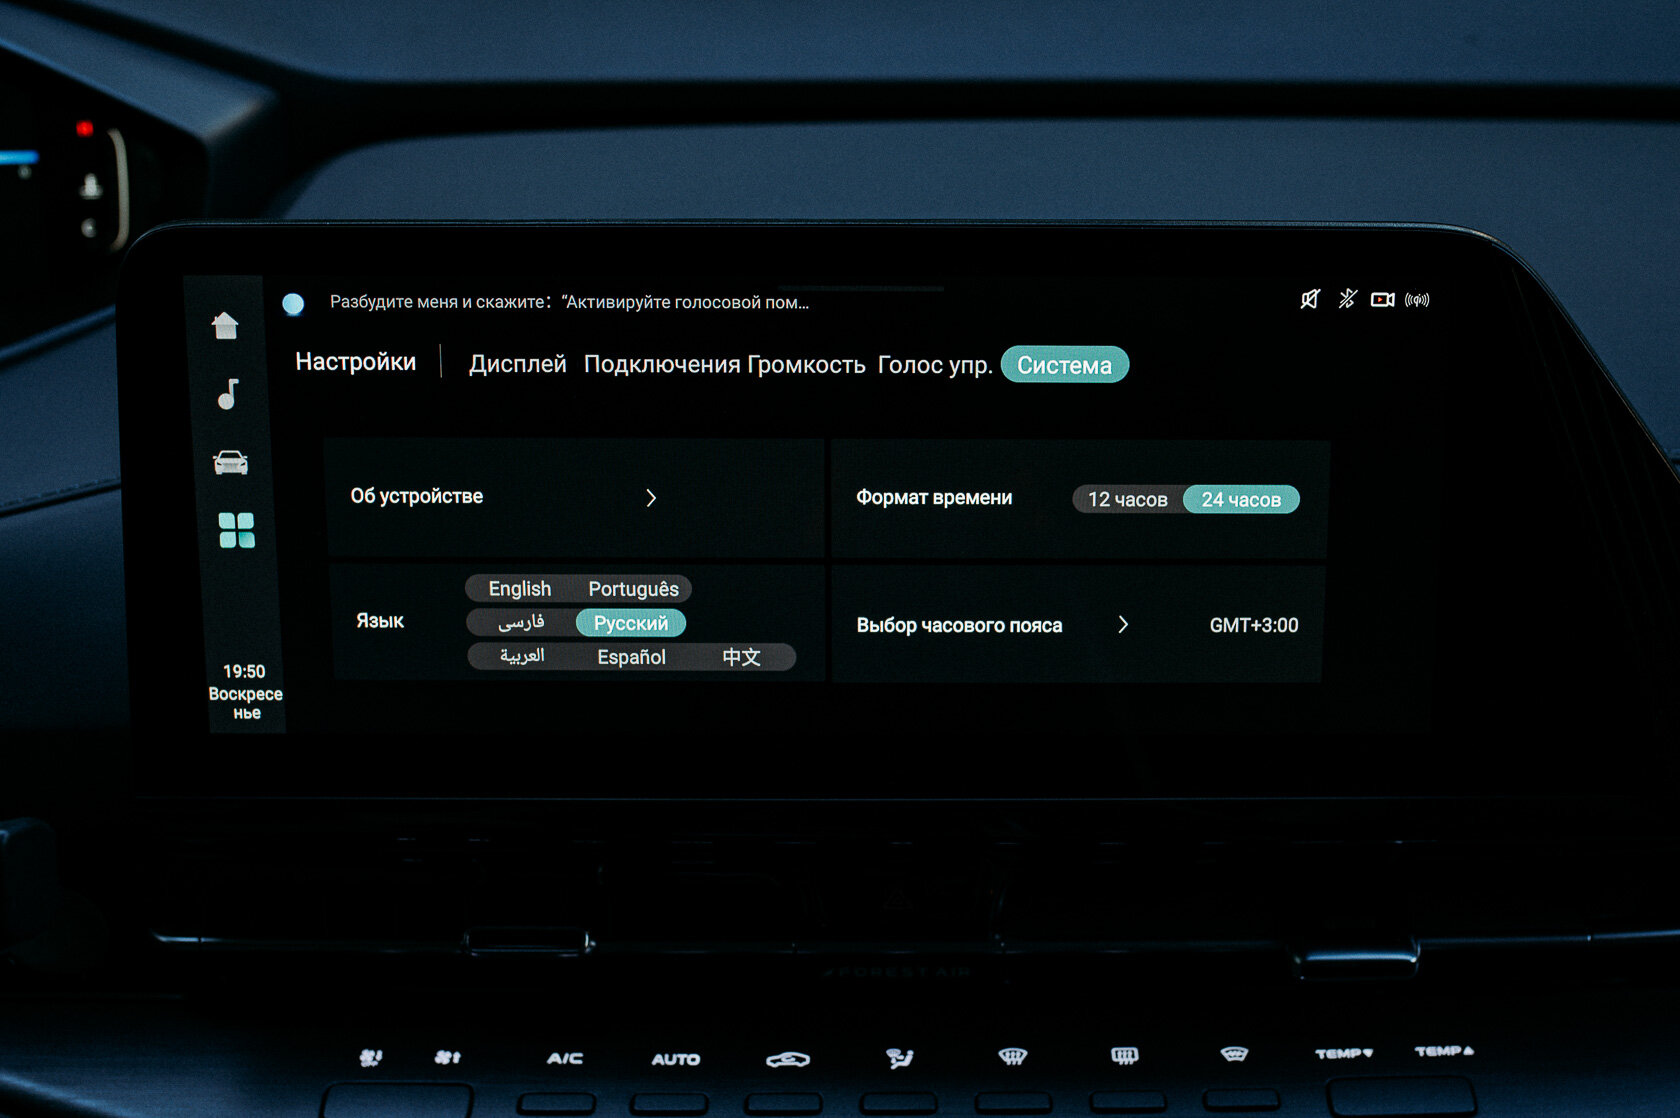Switch to the Громкость tab

click(x=806, y=365)
